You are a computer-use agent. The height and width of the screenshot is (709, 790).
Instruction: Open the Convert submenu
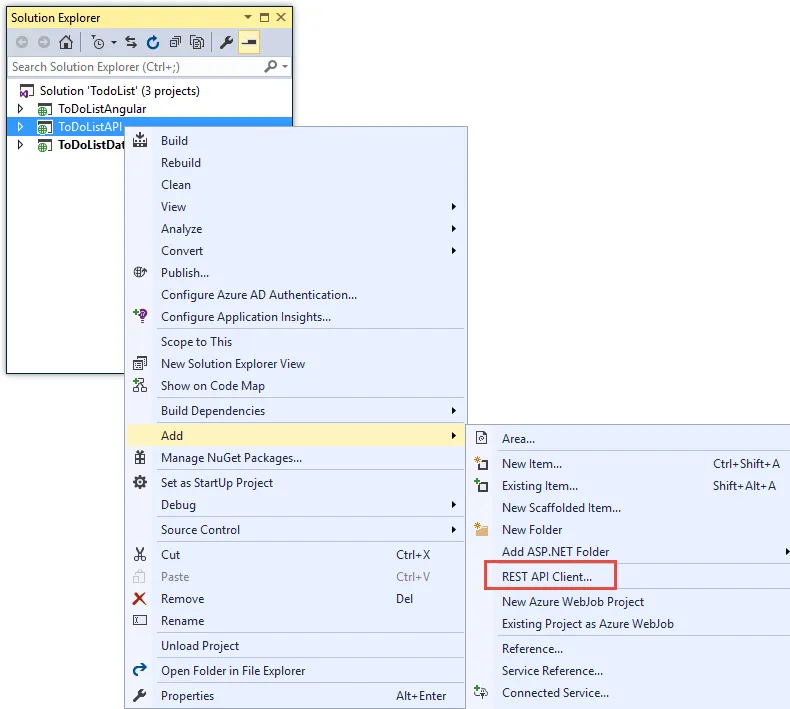295,250
